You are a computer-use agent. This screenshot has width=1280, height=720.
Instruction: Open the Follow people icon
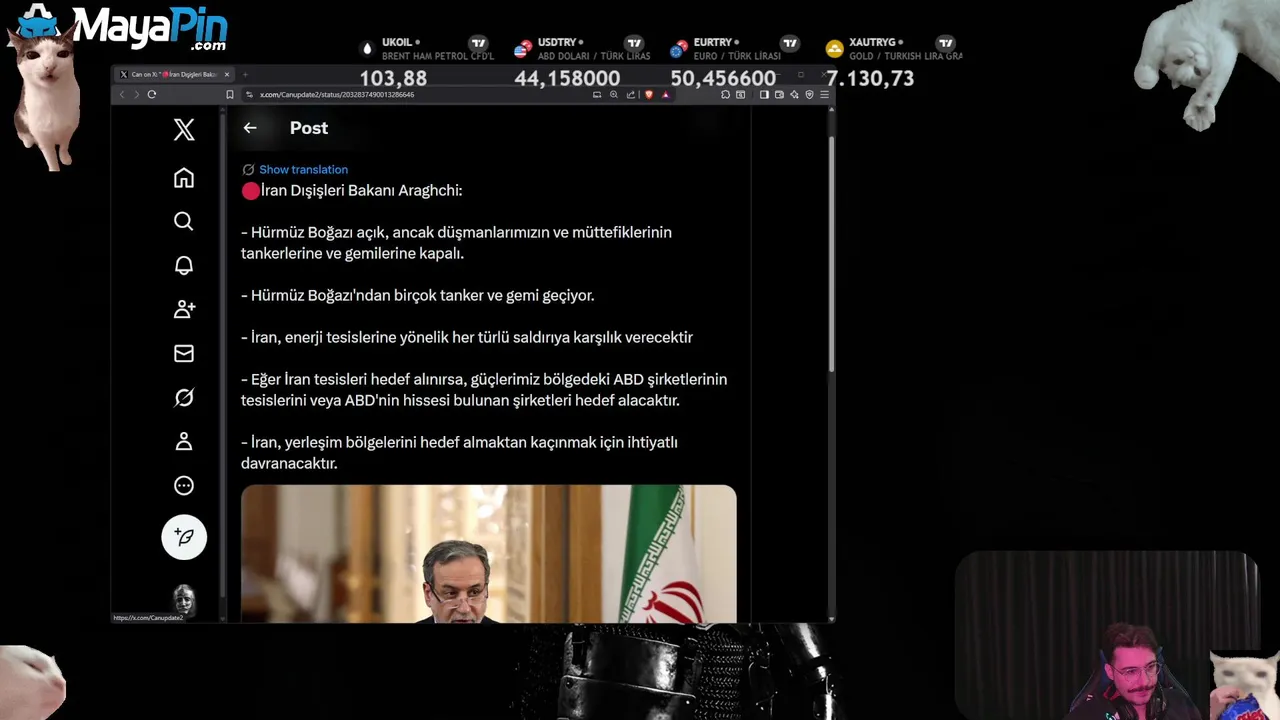[x=184, y=309]
